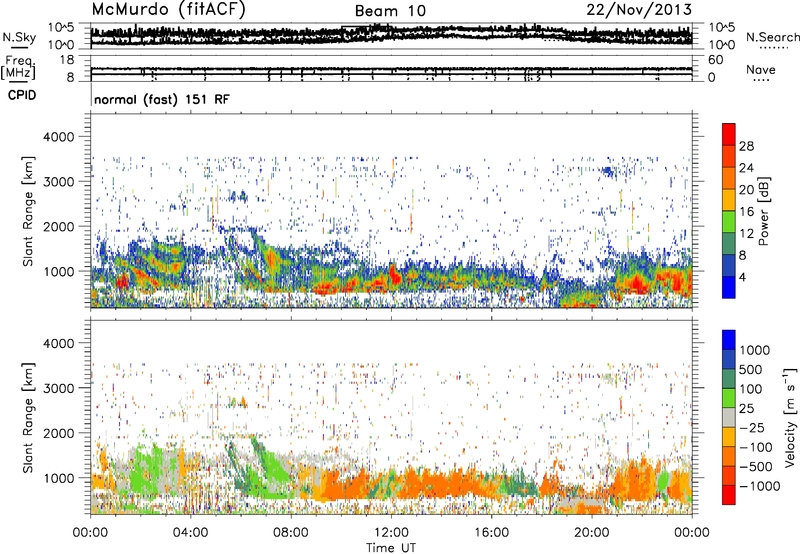Click the "Freq. [MHz]" axis label

(18, 68)
